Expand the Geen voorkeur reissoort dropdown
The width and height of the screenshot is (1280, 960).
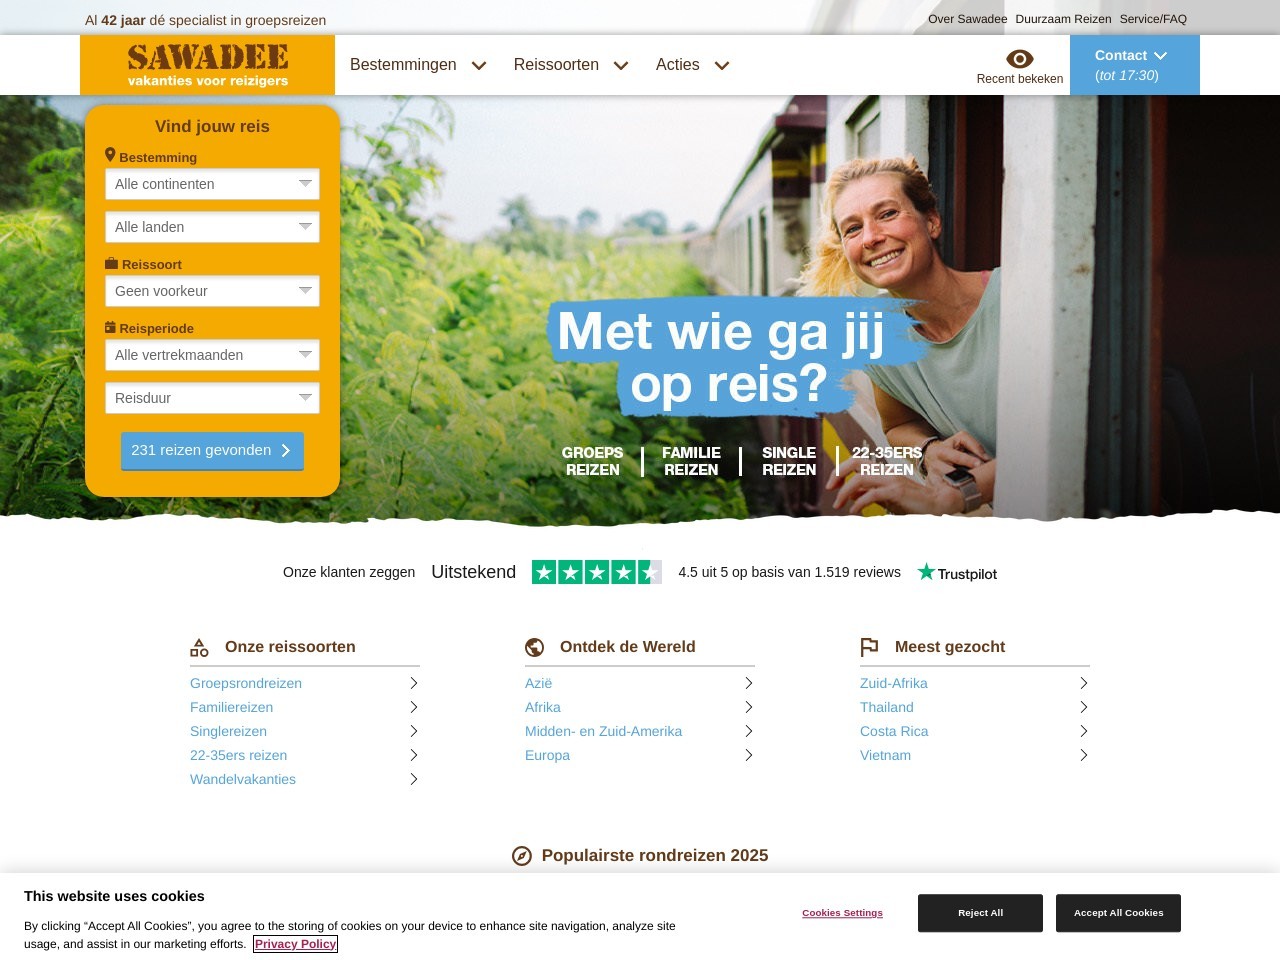pos(212,291)
